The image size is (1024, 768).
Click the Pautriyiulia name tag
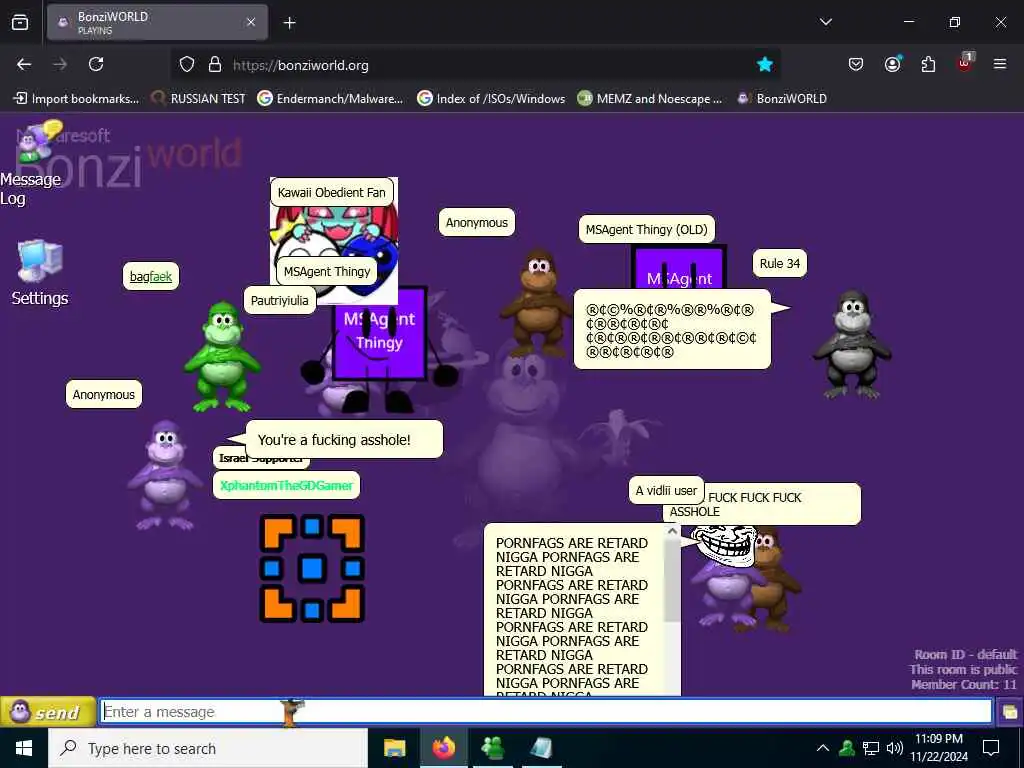[280, 300]
